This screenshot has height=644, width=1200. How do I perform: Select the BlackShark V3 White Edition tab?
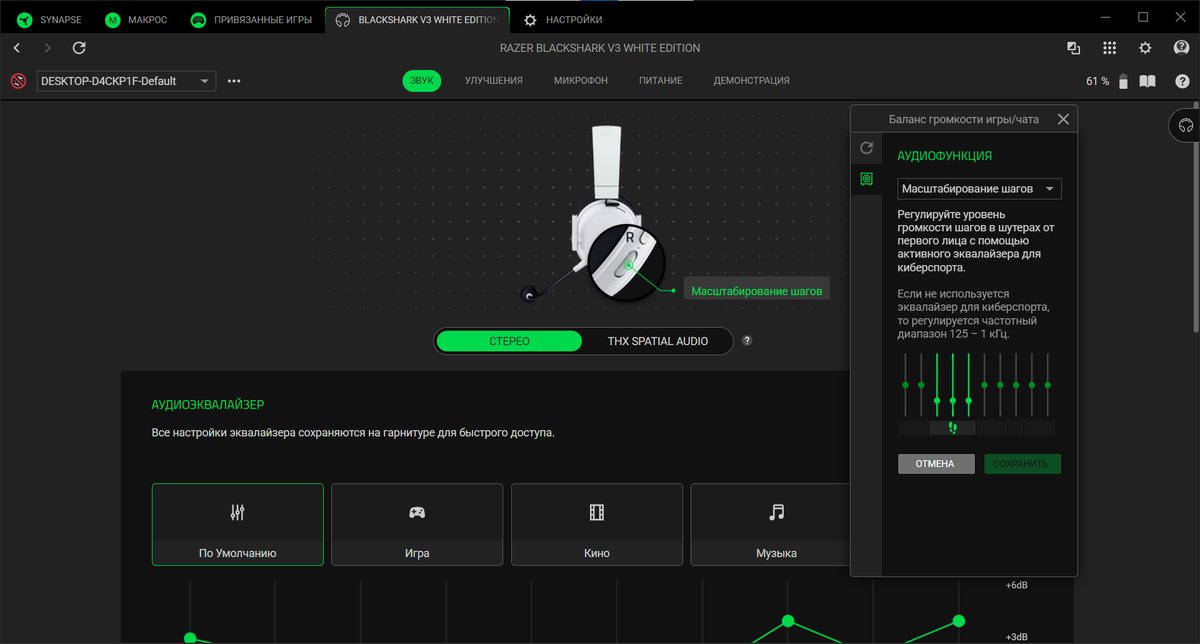[x=417, y=19]
